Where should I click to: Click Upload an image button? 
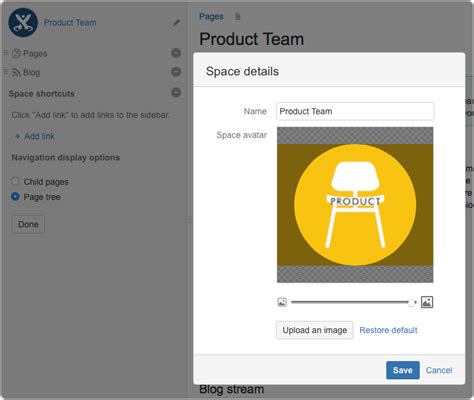[x=315, y=330]
